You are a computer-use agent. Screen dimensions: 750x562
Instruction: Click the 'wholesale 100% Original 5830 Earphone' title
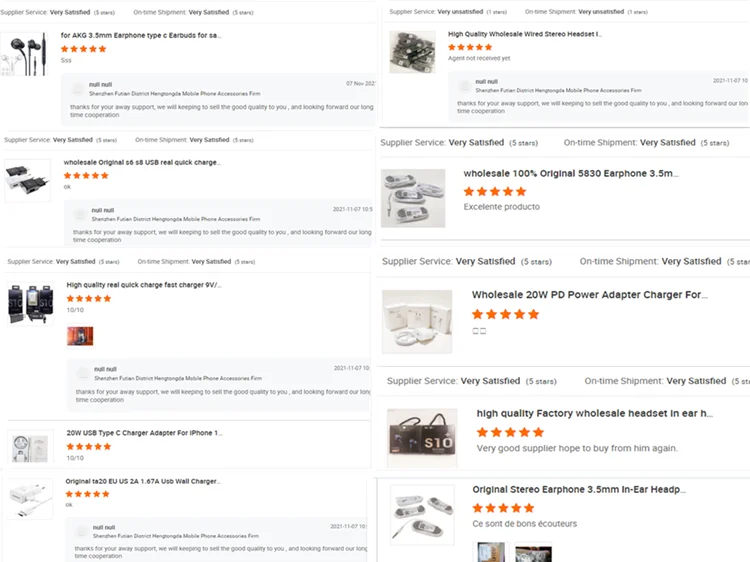(x=571, y=173)
